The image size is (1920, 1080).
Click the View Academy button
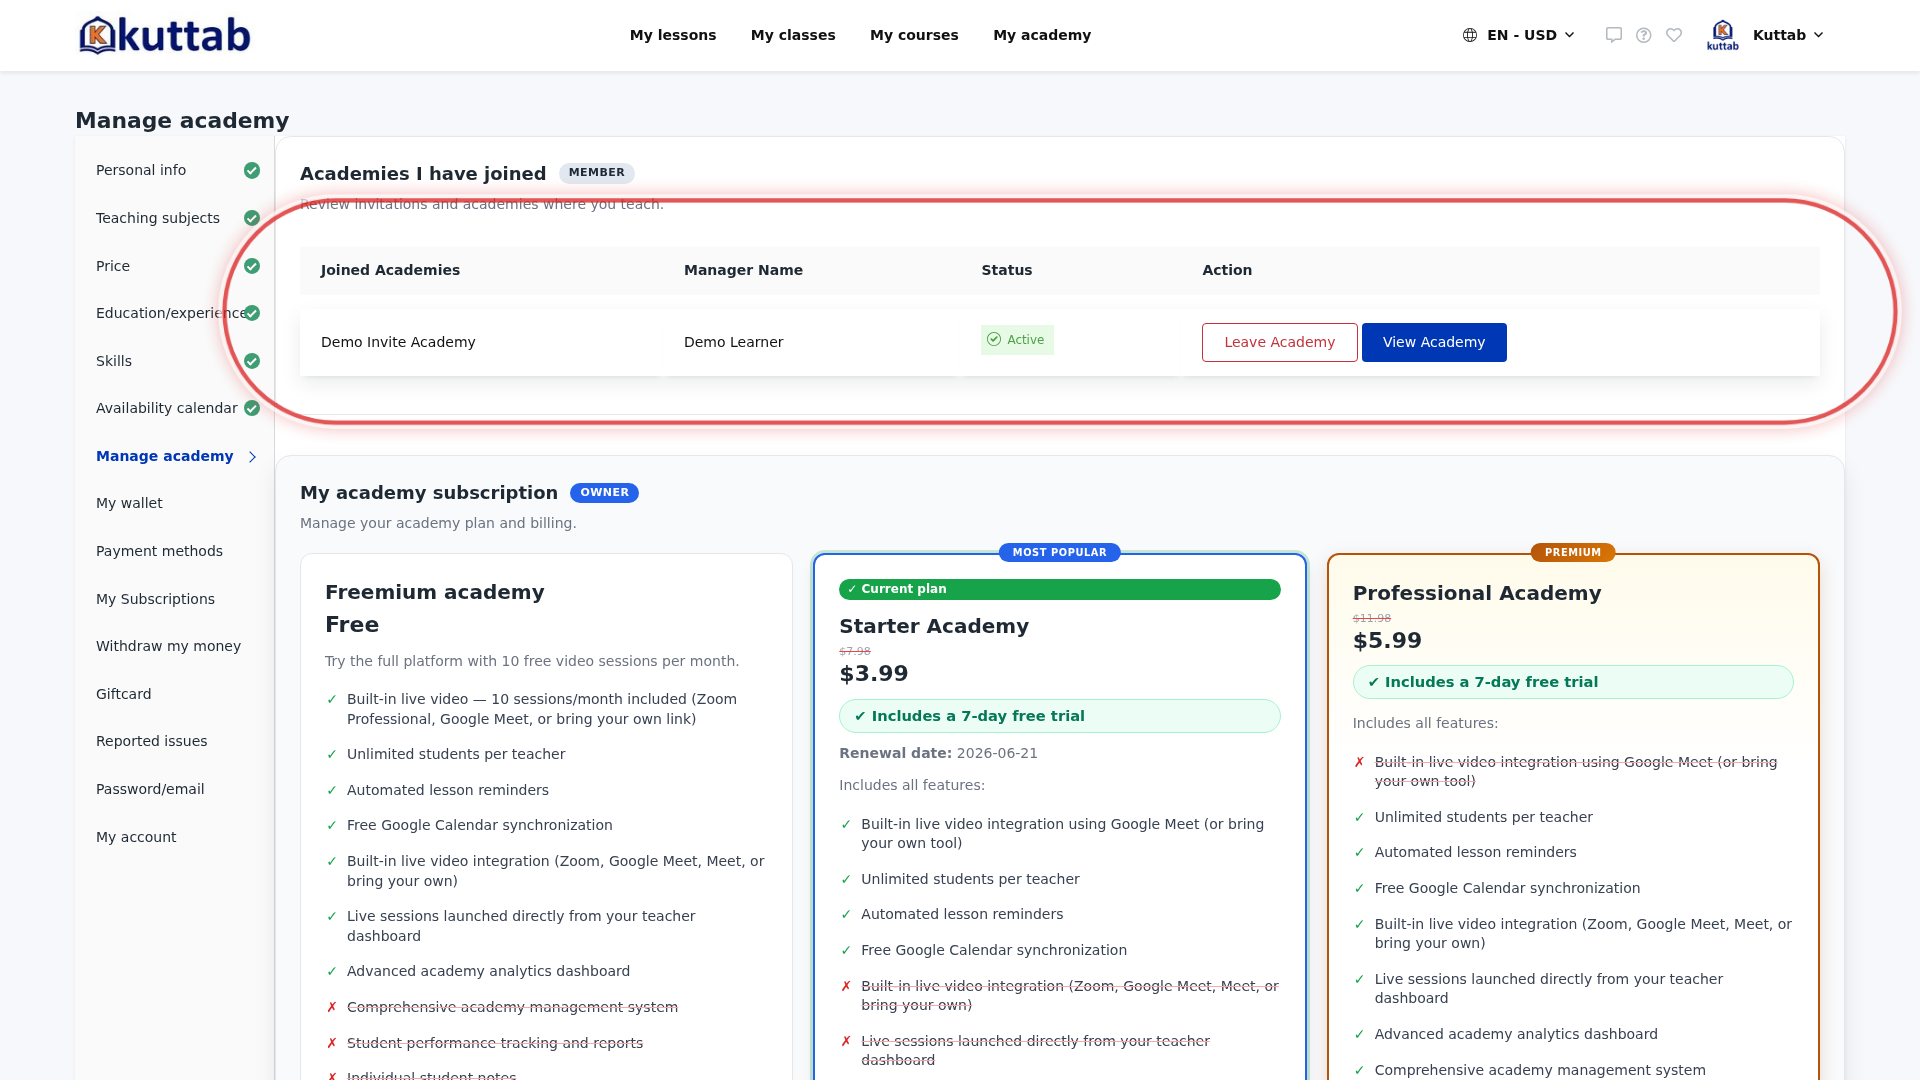click(1434, 342)
